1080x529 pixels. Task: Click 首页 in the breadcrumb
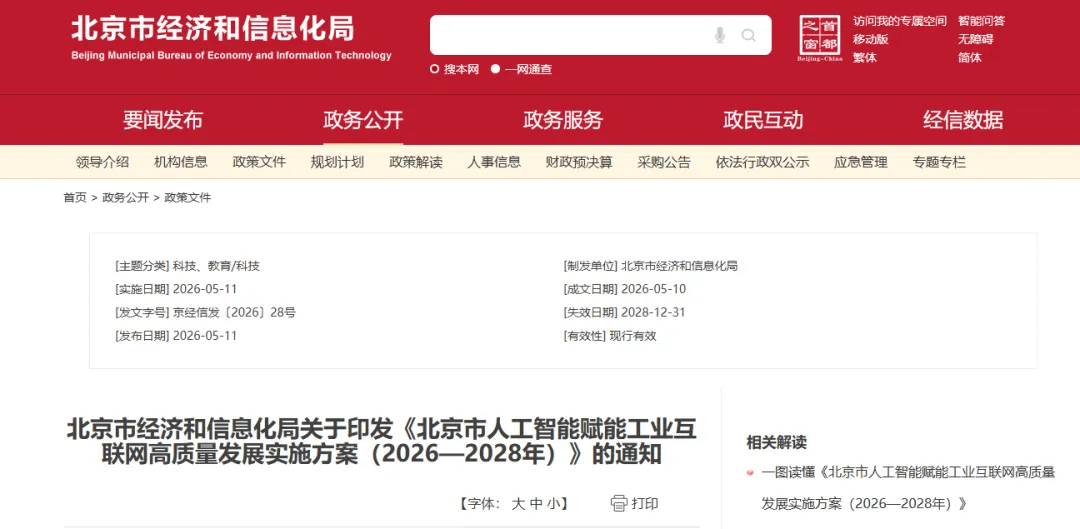75,198
